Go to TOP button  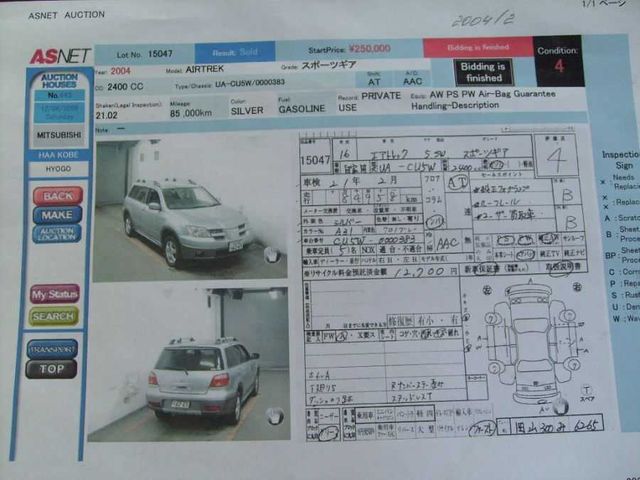(51, 369)
